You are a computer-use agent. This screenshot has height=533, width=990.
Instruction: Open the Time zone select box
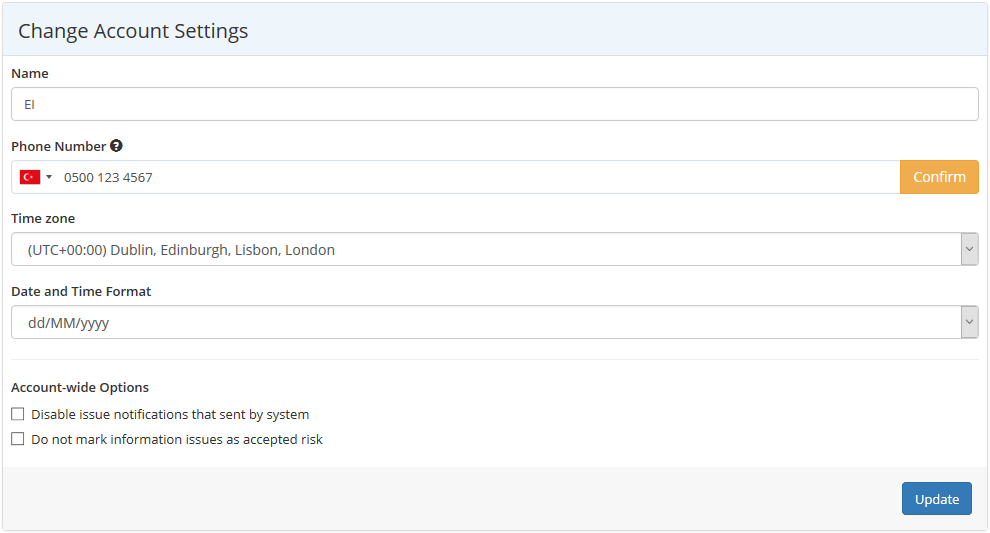pos(485,250)
